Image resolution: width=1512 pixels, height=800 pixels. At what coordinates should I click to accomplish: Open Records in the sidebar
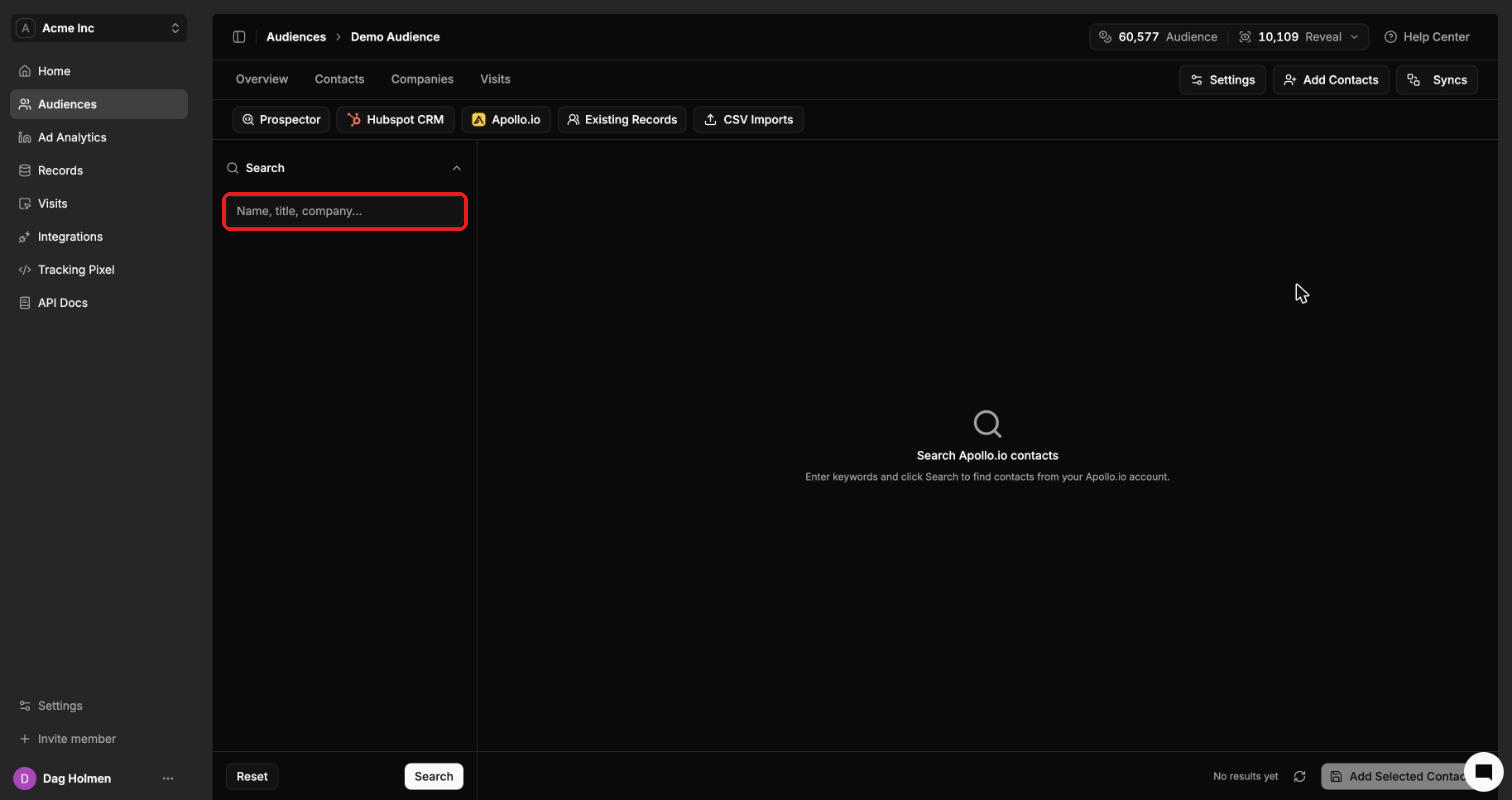pos(99,170)
